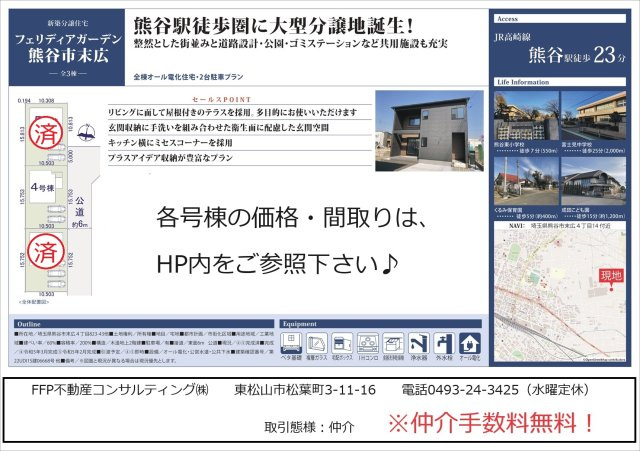The width and height of the screenshot is (640, 451).
Task: Click the HP内をご参照下さい♪ text
Action: tap(278, 264)
